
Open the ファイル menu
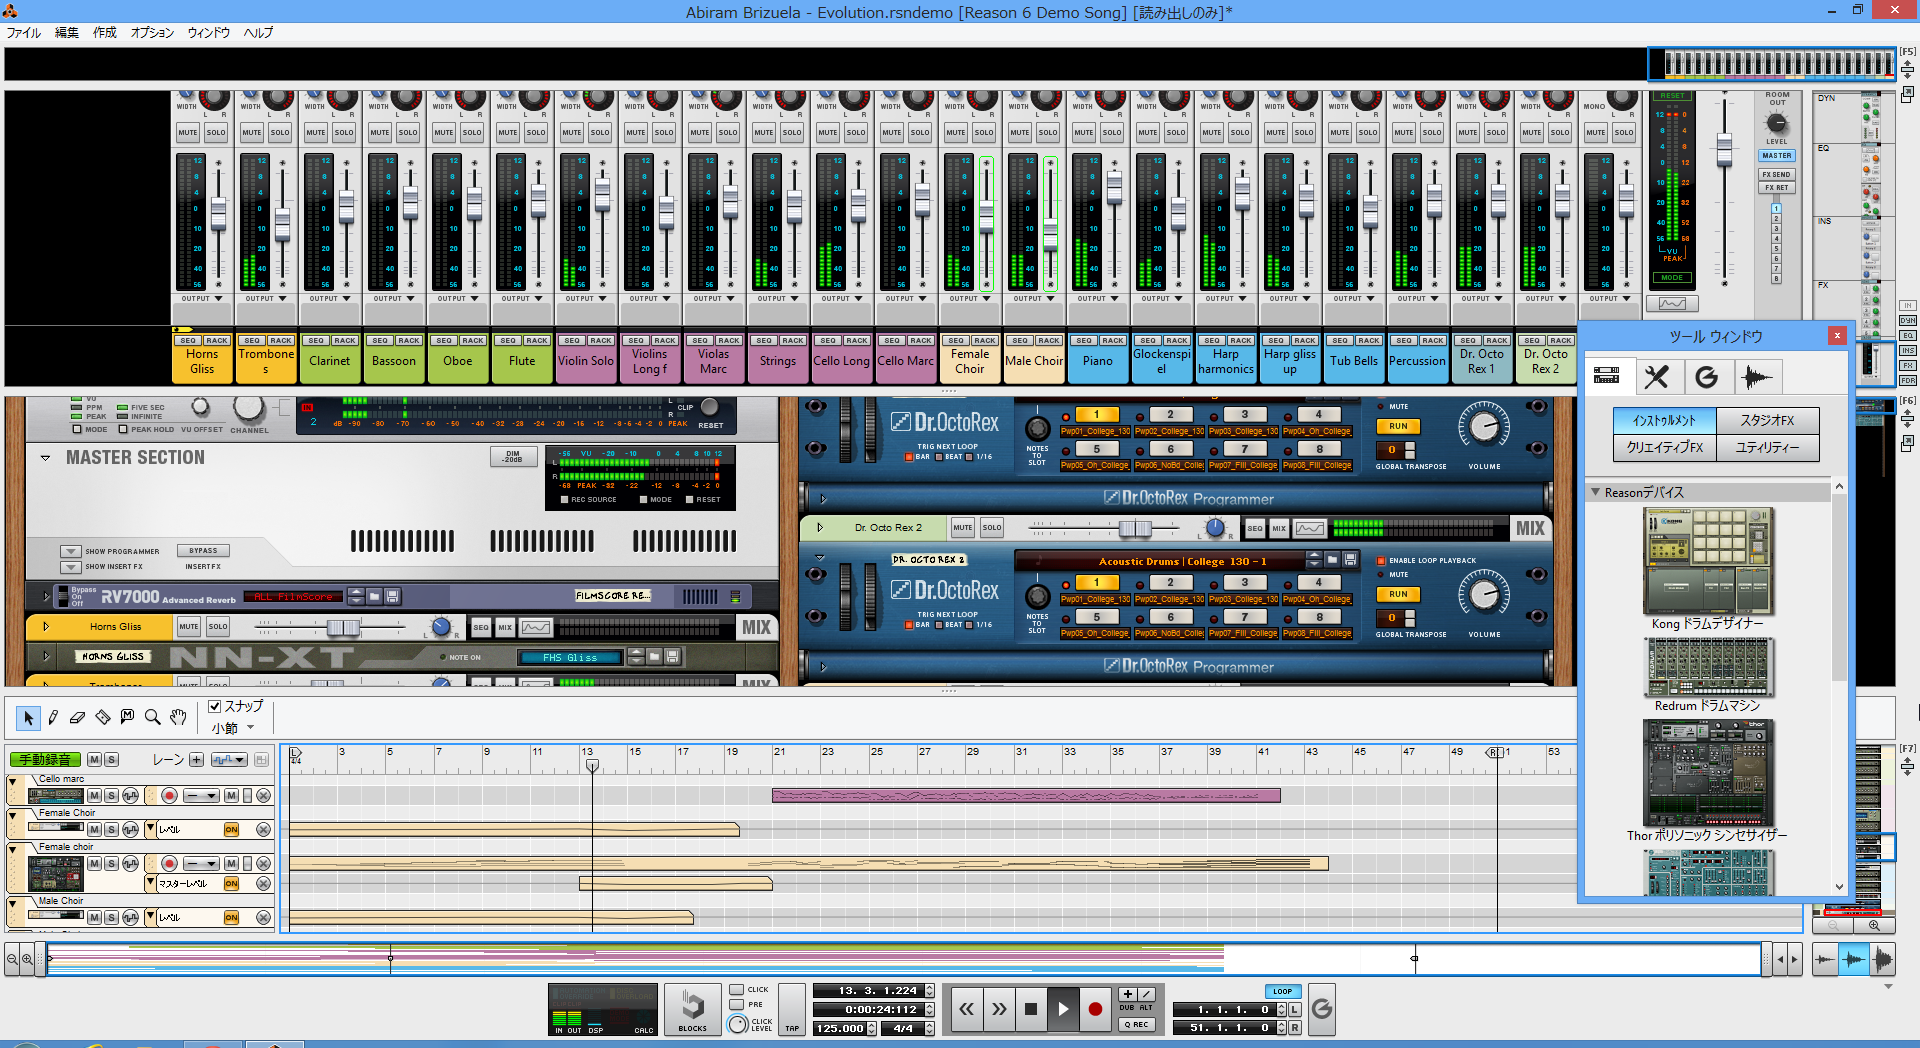[24, 33]
